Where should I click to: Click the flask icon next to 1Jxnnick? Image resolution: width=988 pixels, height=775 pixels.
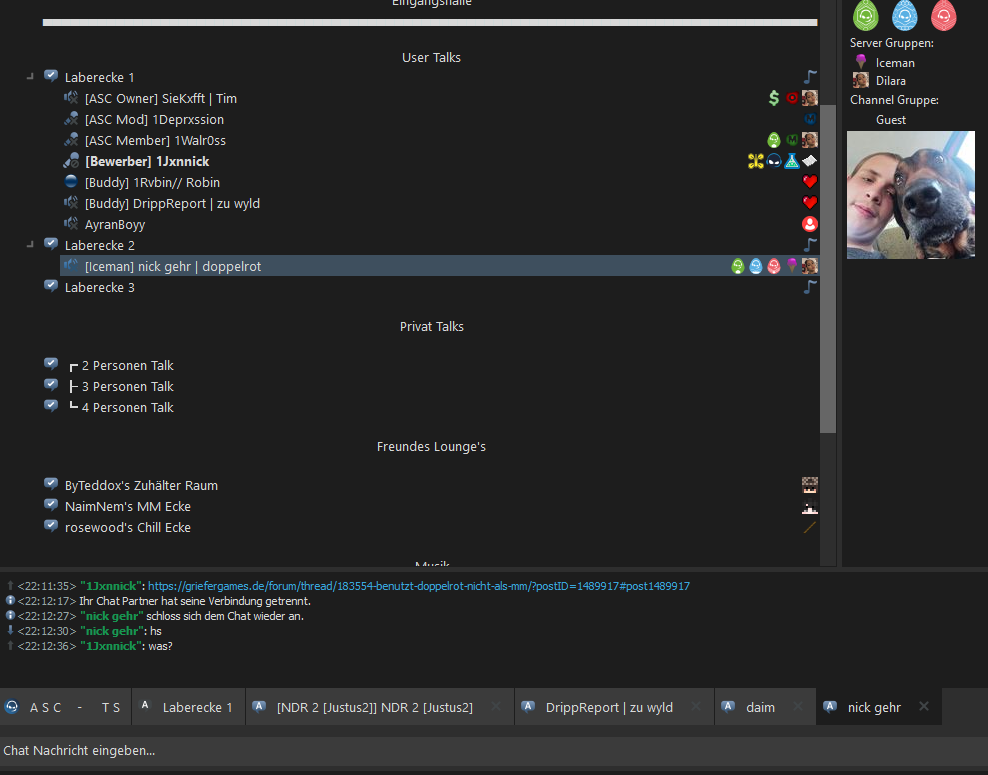click(x=792, y=161)
